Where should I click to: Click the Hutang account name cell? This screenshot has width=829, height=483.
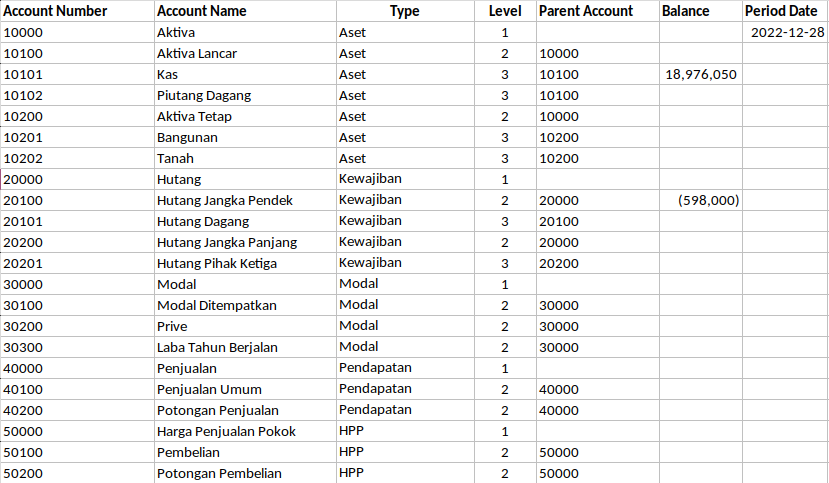tap(245, 179)
